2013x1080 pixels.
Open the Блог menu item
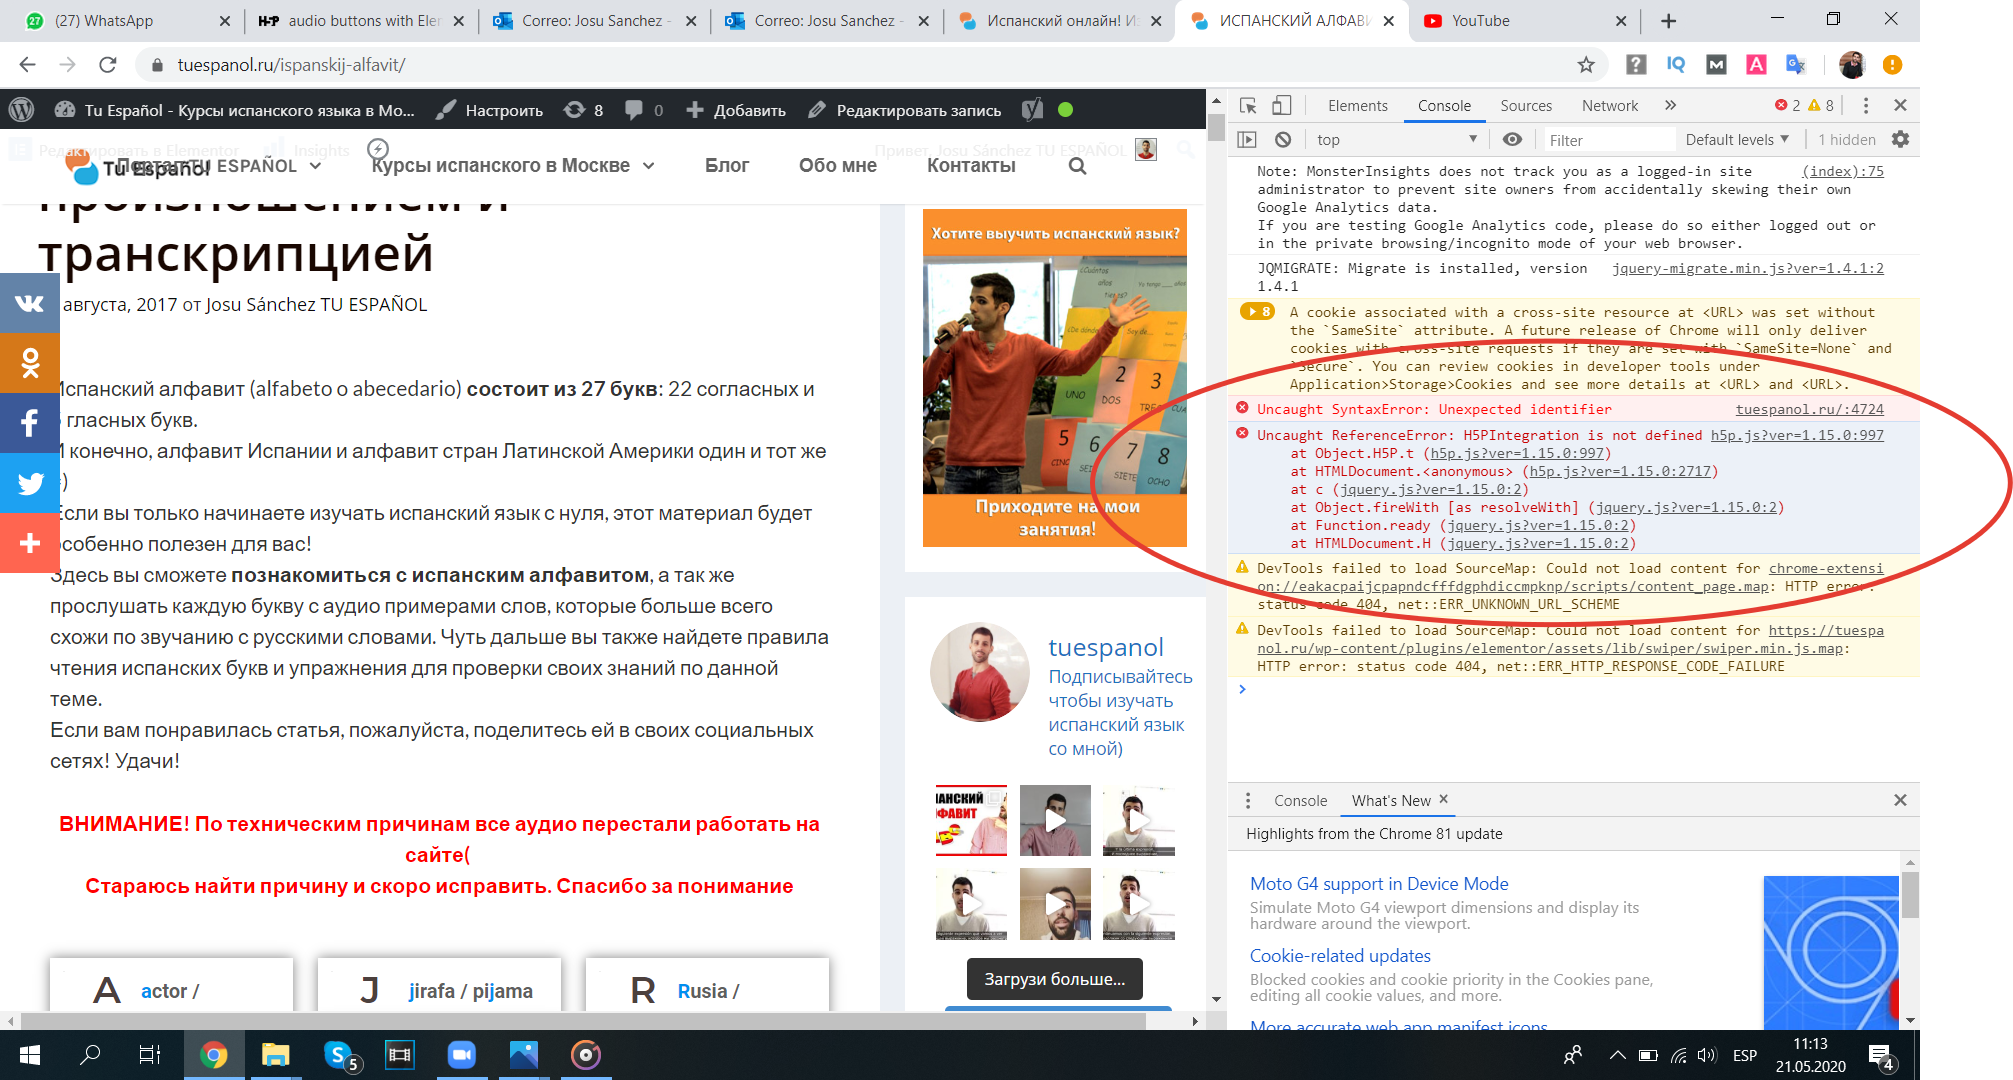coord(726,166)
